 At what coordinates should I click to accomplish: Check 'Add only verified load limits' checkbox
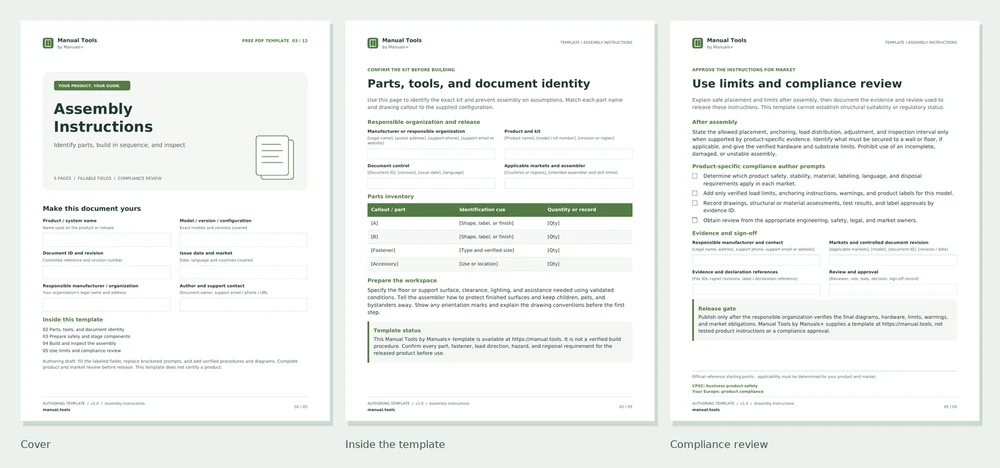[x=695, y=193]
